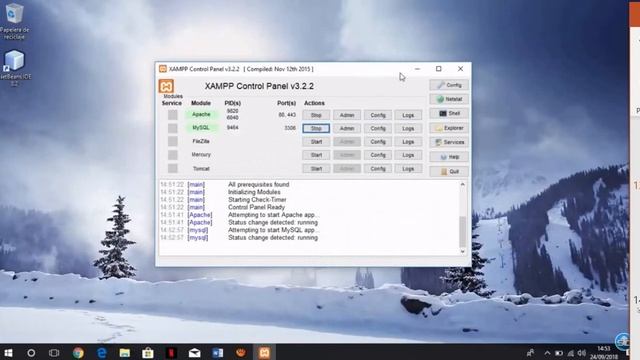640x360 pixels.
Task: Click the XAMPP taskbar icon
Action: [264, 353]
